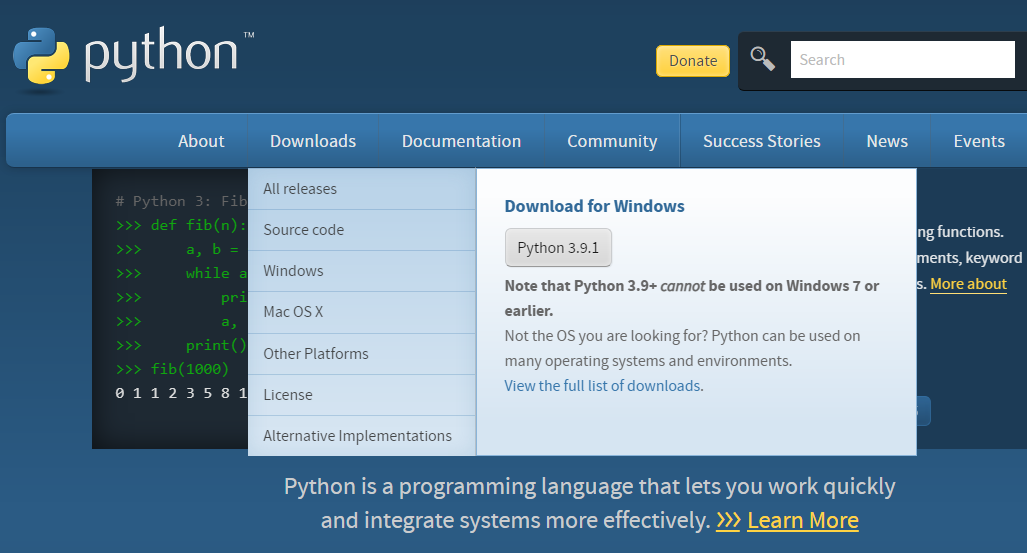1027x553 pixels.
Task: Select All releases from Downloads submenu
Action: pos(362,189)
